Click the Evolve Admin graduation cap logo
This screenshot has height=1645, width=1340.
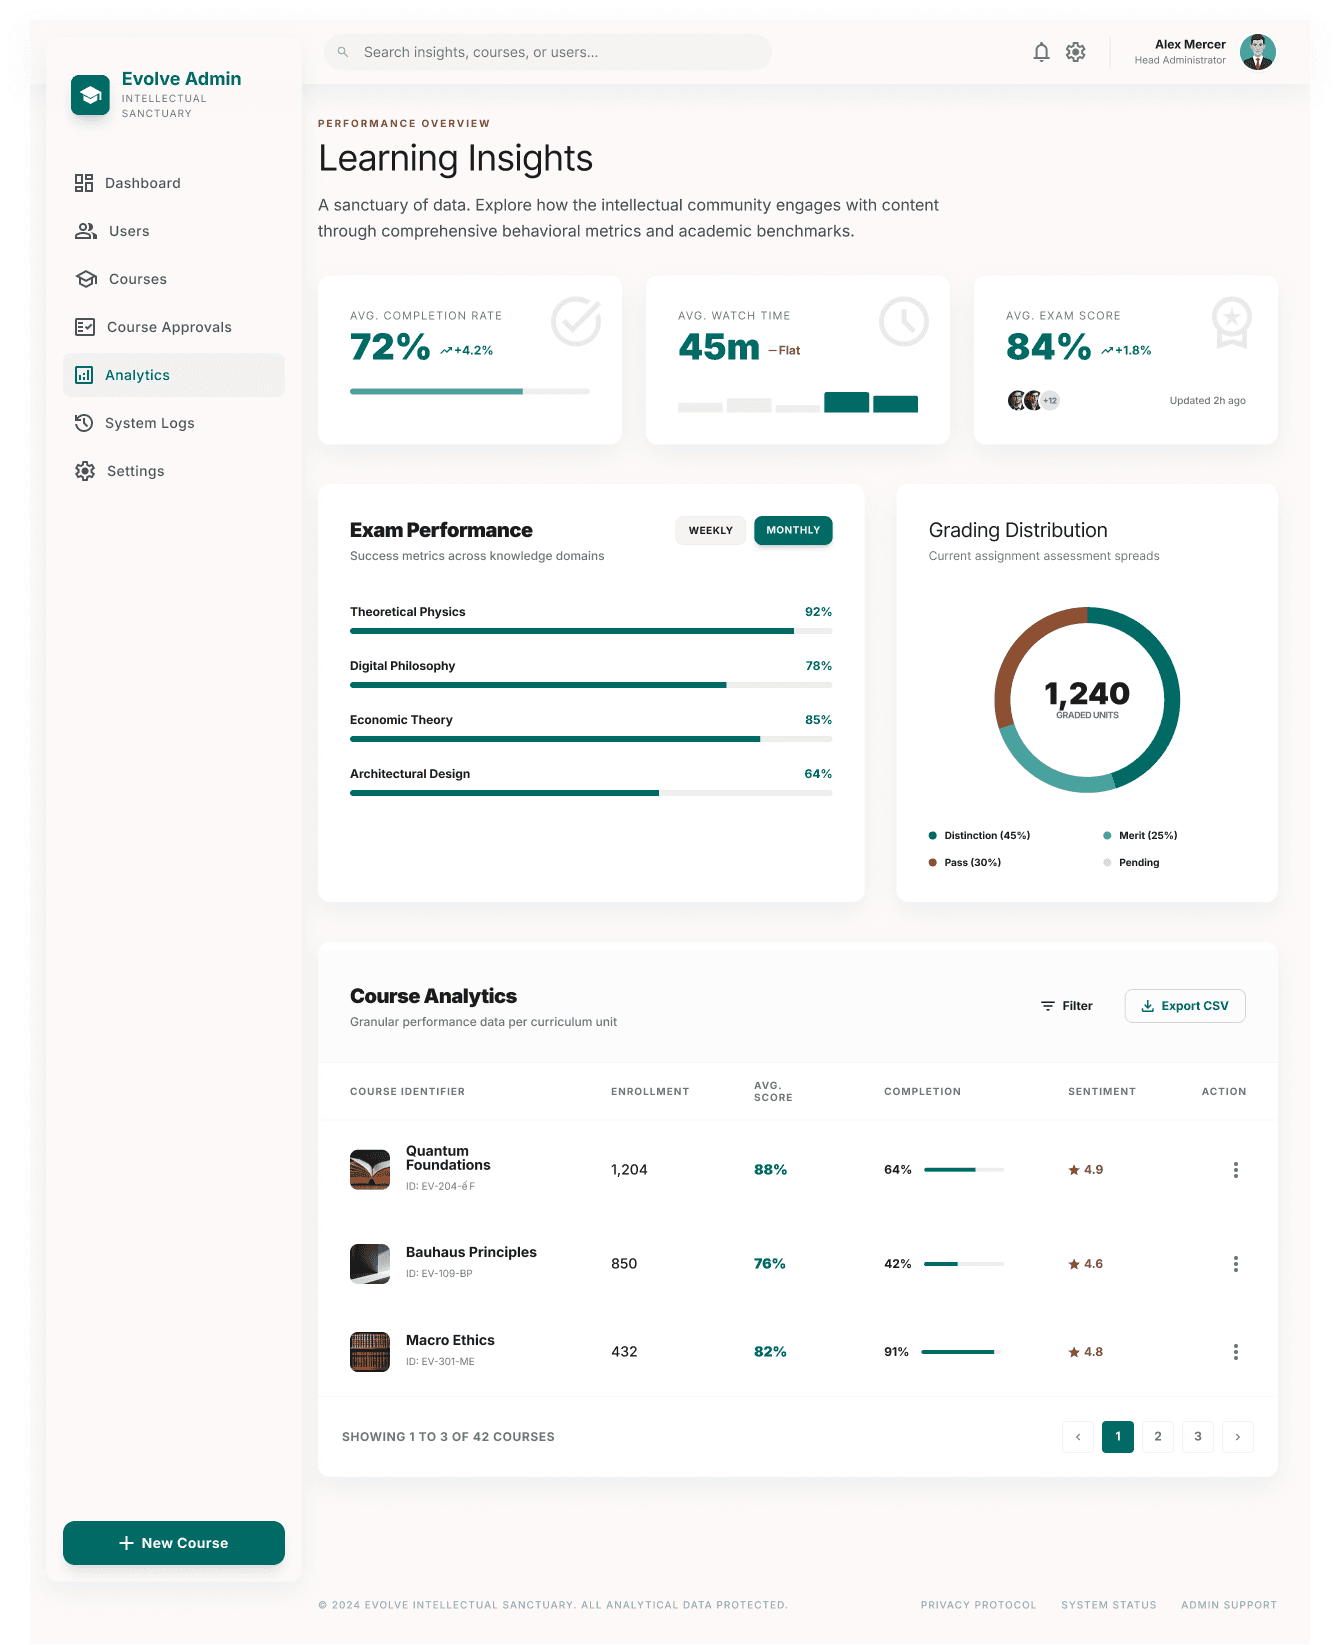(x=90, y=95)
